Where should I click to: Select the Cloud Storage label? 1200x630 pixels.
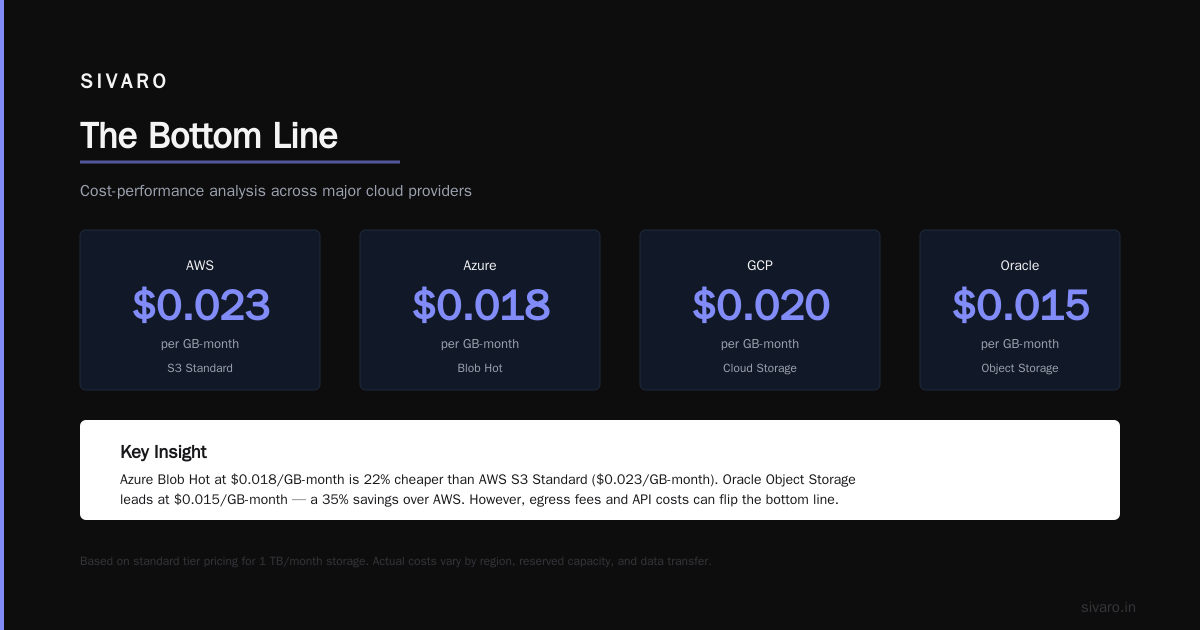[x=760, y=368]
